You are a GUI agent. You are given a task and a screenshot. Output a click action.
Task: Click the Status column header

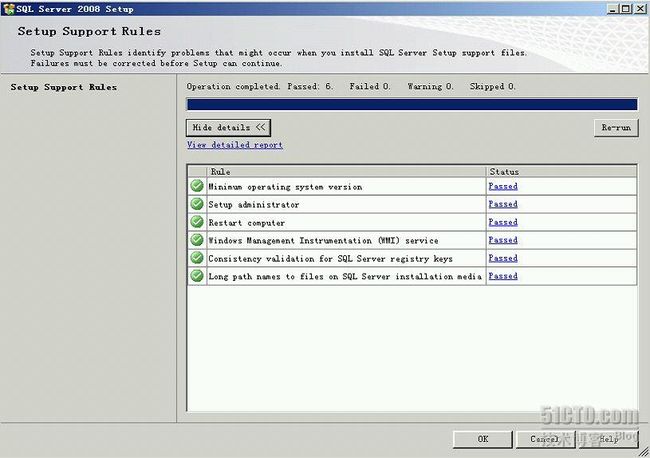561,172
